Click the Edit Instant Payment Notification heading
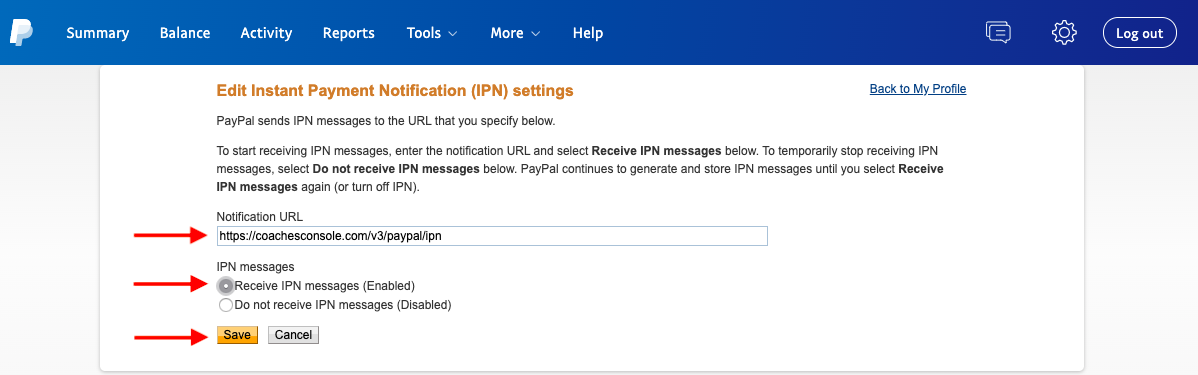The image size is (1198, 375). [395, 91]
